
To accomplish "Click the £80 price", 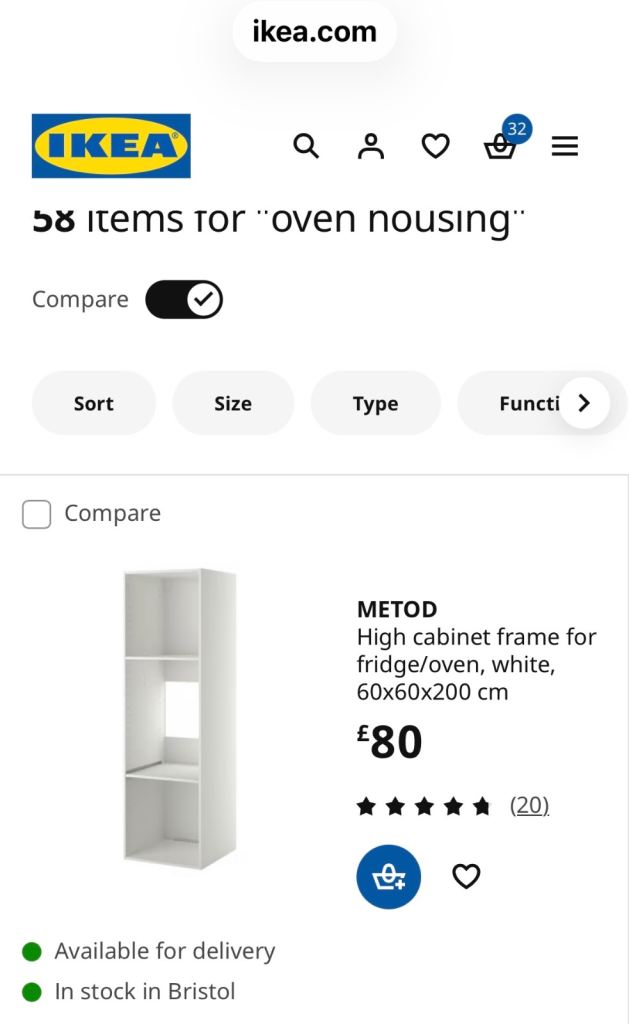I will pyautogui.click(x=390, y=743).
